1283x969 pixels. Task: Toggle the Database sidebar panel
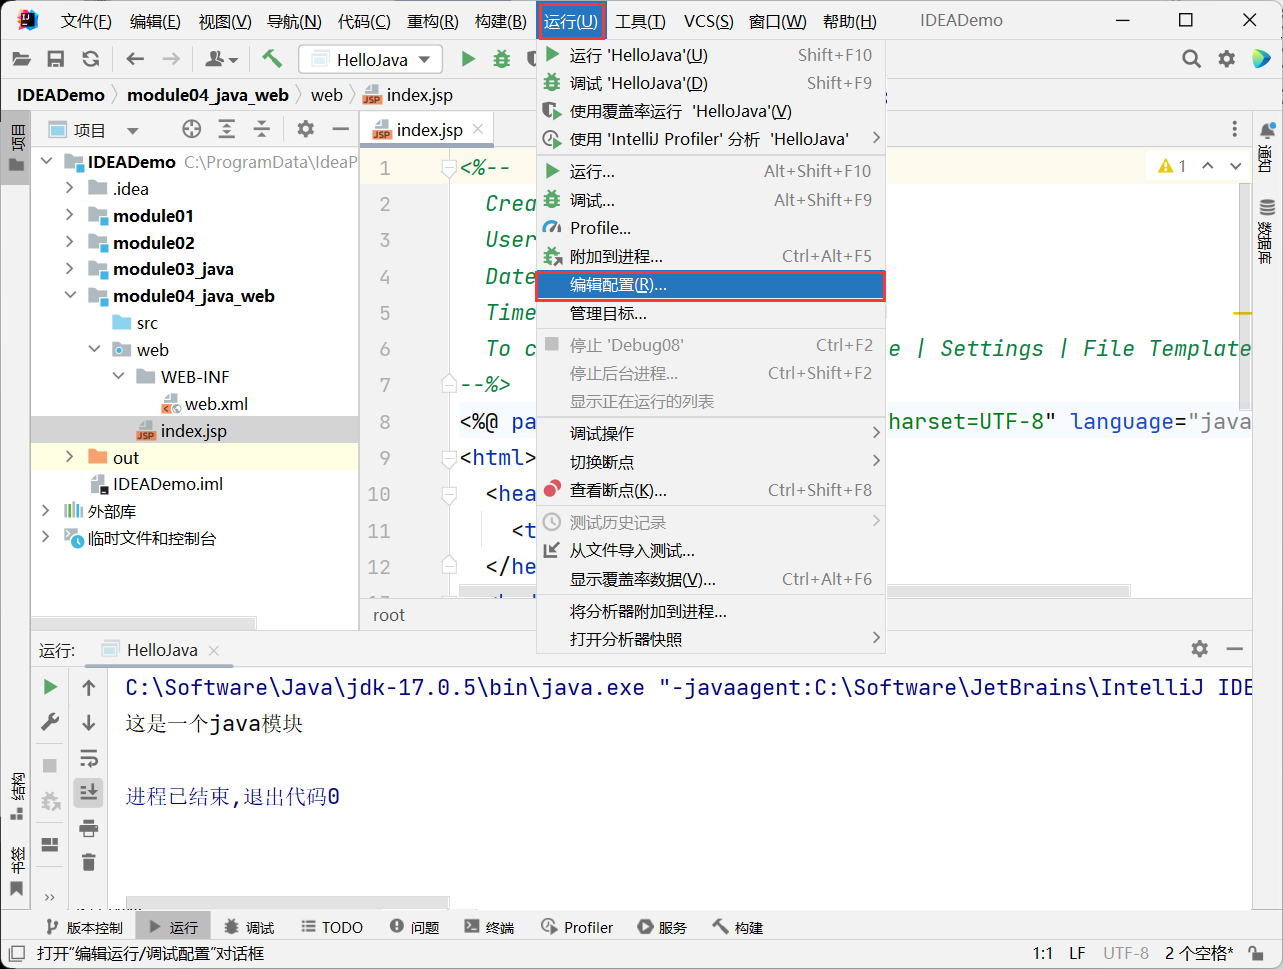(1267, 231)
